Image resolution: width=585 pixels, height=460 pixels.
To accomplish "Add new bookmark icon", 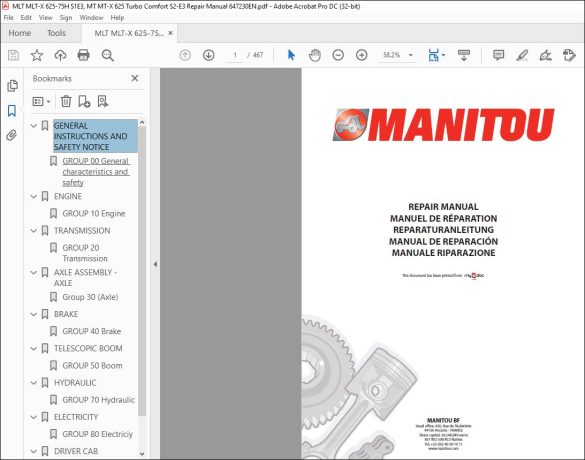I will click(84, 101).
